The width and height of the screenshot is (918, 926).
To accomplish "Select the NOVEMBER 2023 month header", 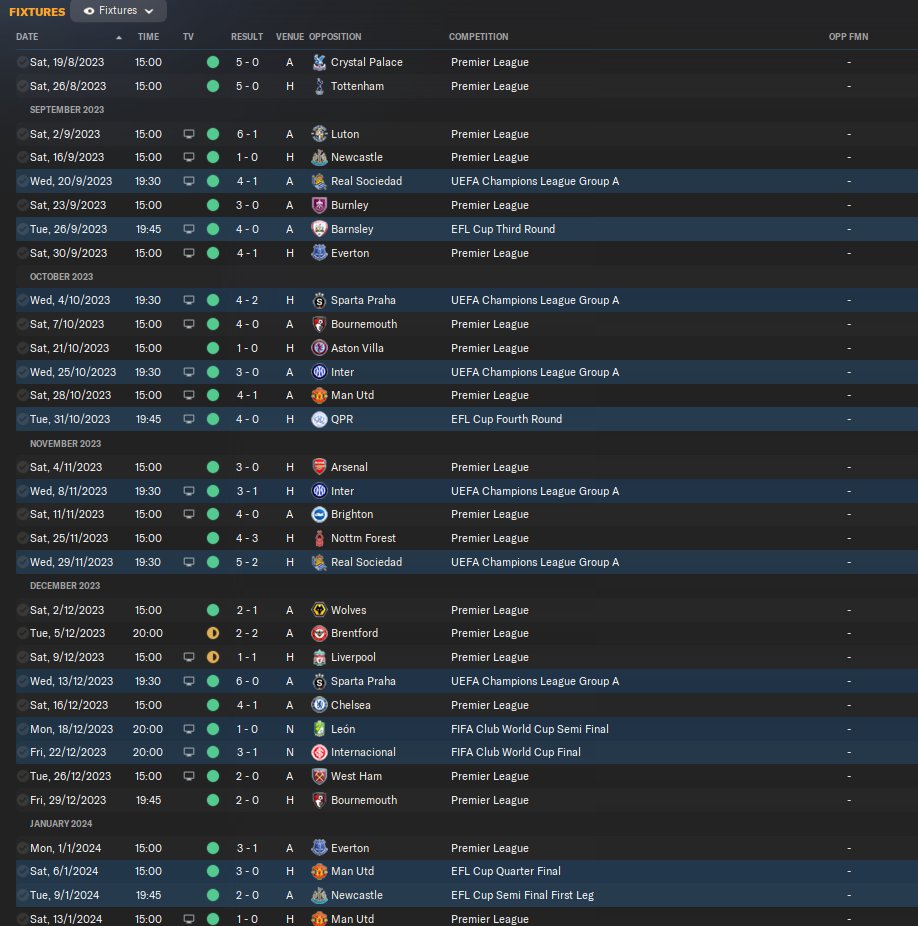I will coord(66,444).
